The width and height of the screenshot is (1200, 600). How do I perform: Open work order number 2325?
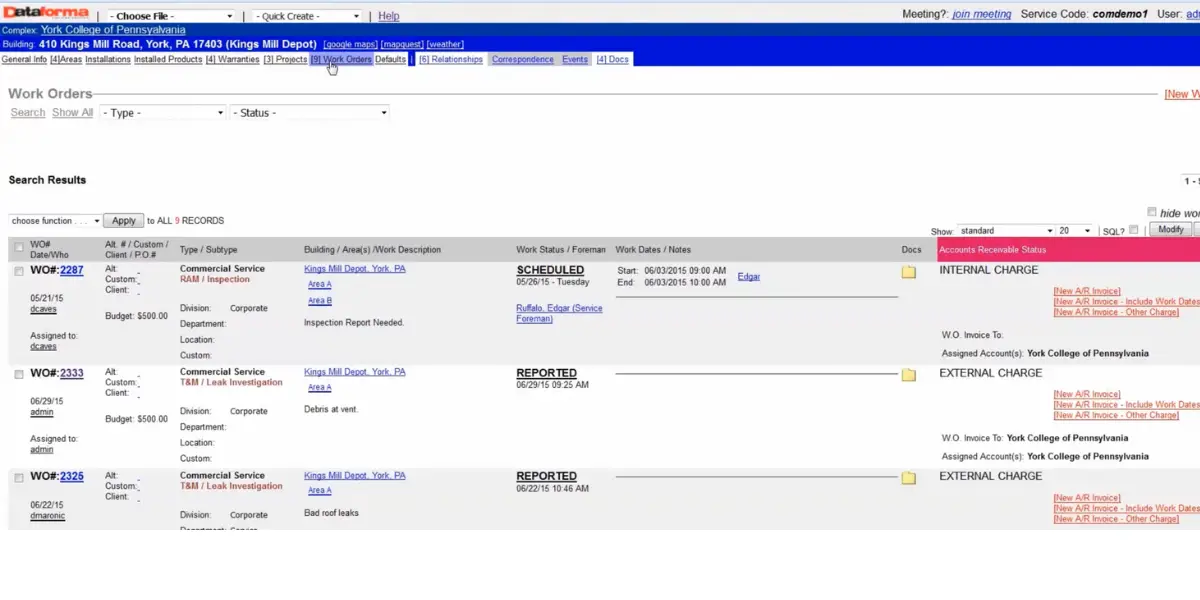click(x=72, y=477)
